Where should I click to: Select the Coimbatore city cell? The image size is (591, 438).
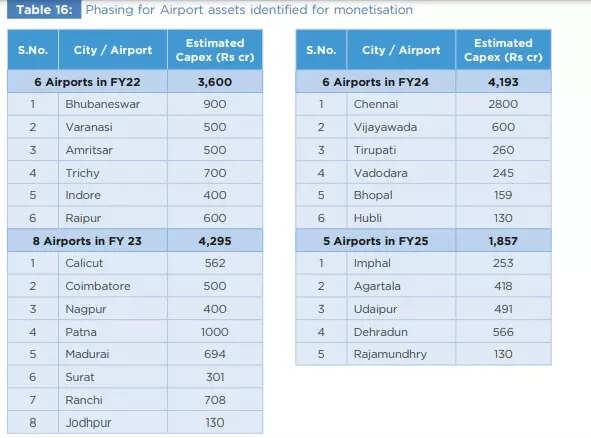113,286
